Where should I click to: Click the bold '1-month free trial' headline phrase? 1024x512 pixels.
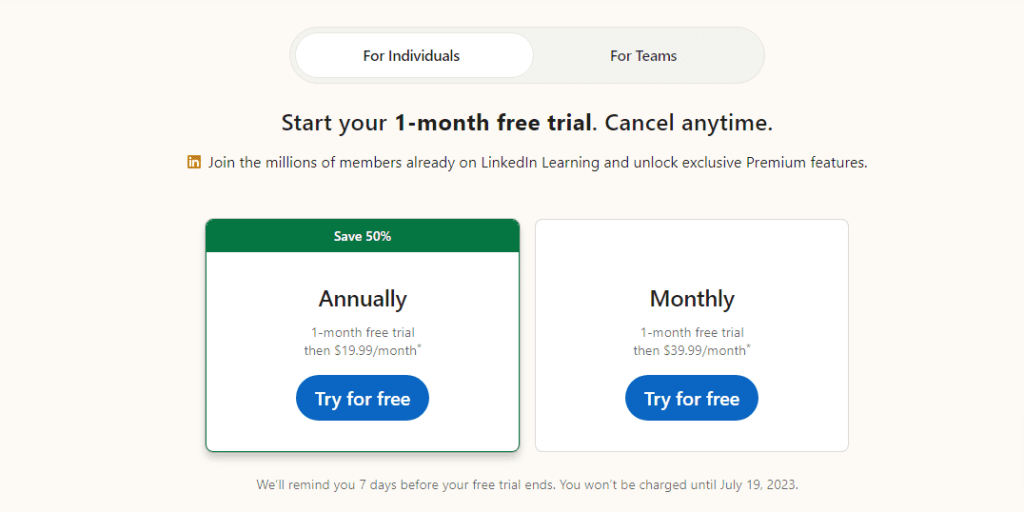(492, 123)
